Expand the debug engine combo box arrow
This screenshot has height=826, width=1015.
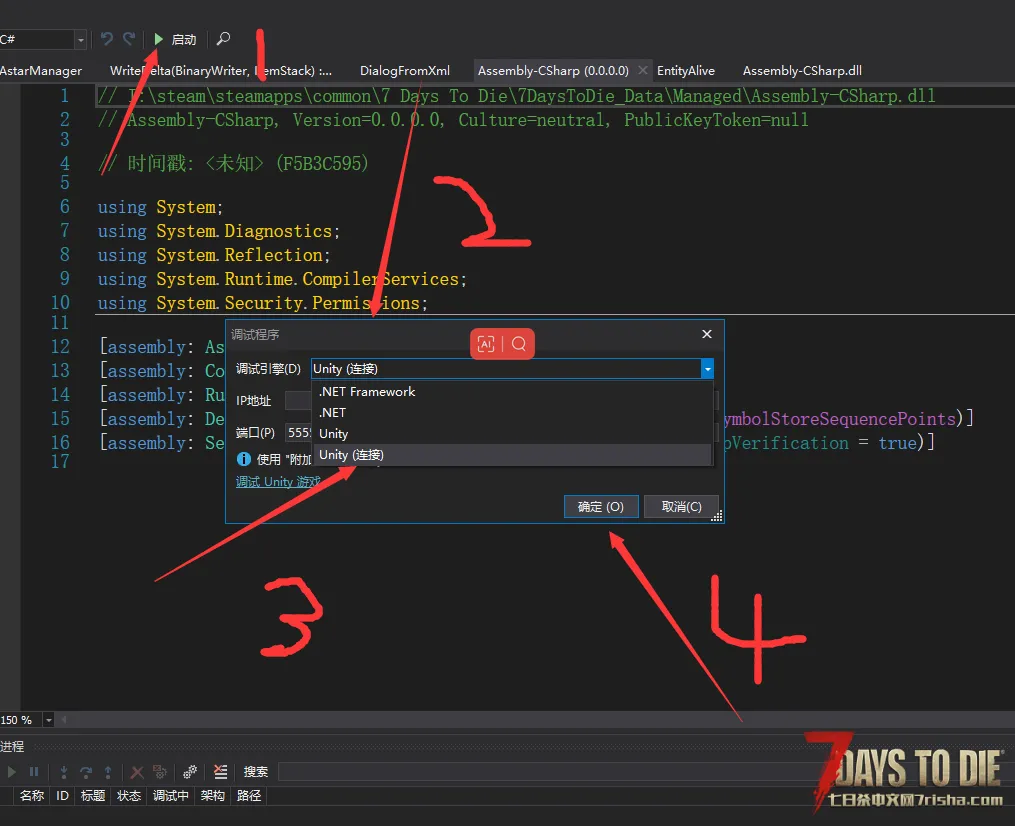pos(708,369)
